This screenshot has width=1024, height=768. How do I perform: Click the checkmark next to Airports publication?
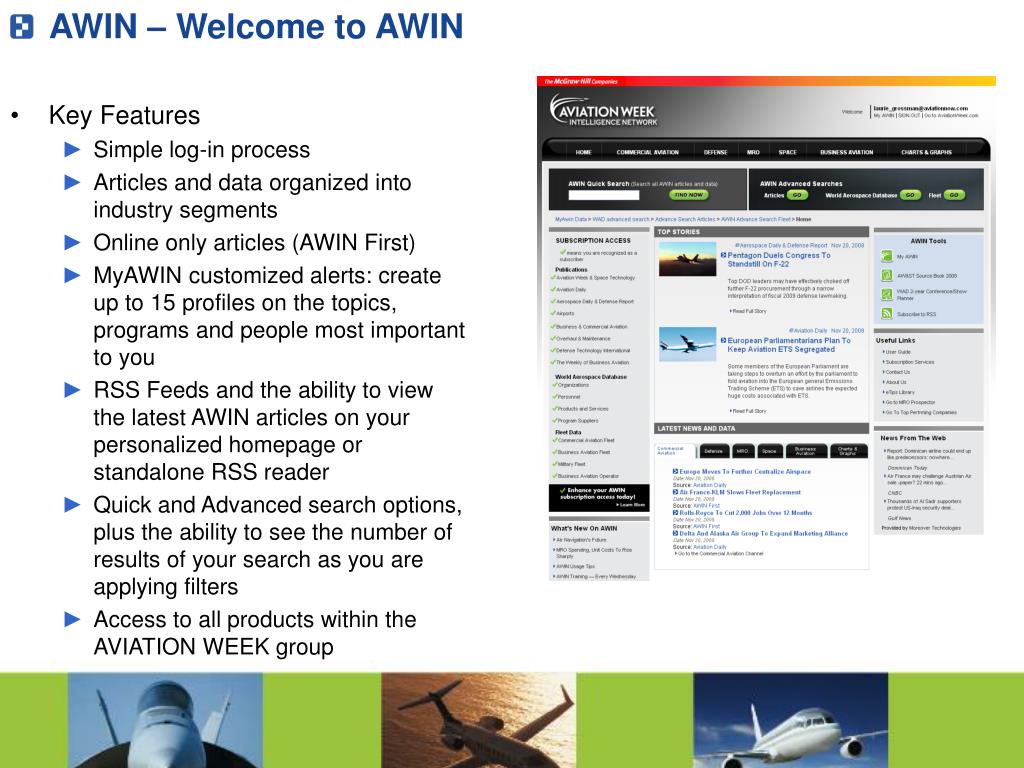pyautogui.click(x=553, y=313)
